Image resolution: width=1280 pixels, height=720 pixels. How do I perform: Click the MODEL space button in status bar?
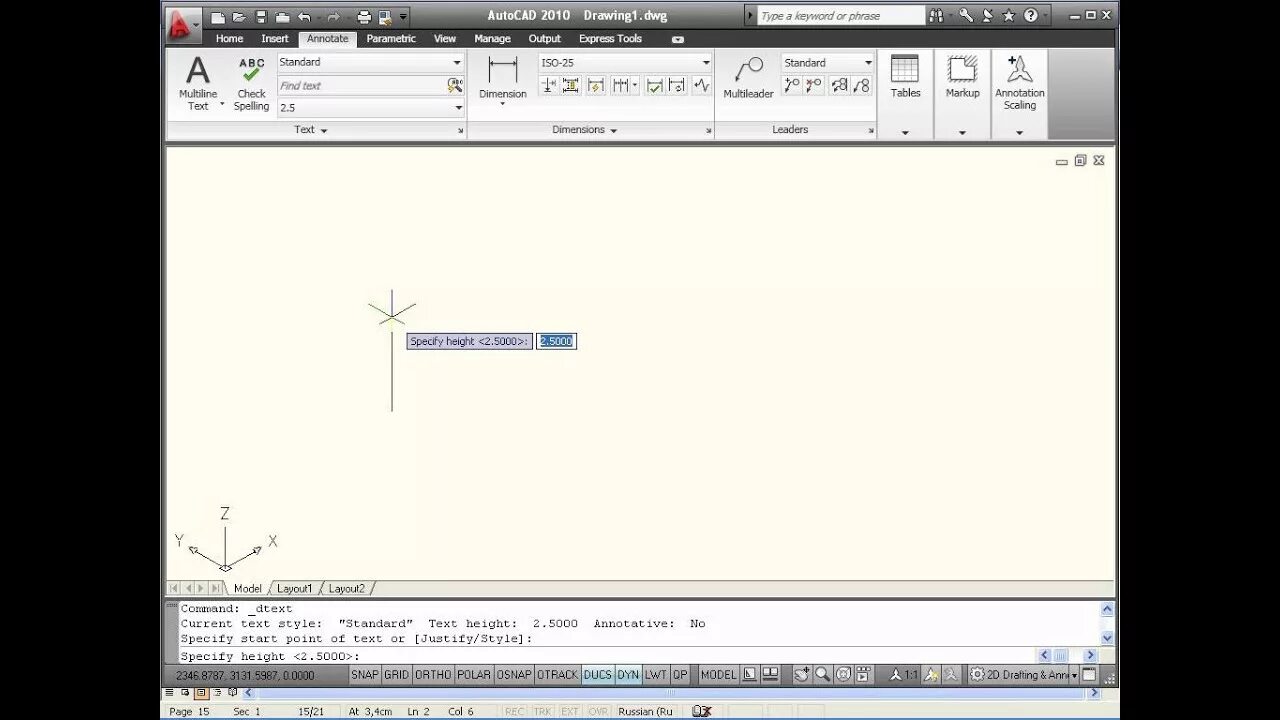(x=718, y=675)
